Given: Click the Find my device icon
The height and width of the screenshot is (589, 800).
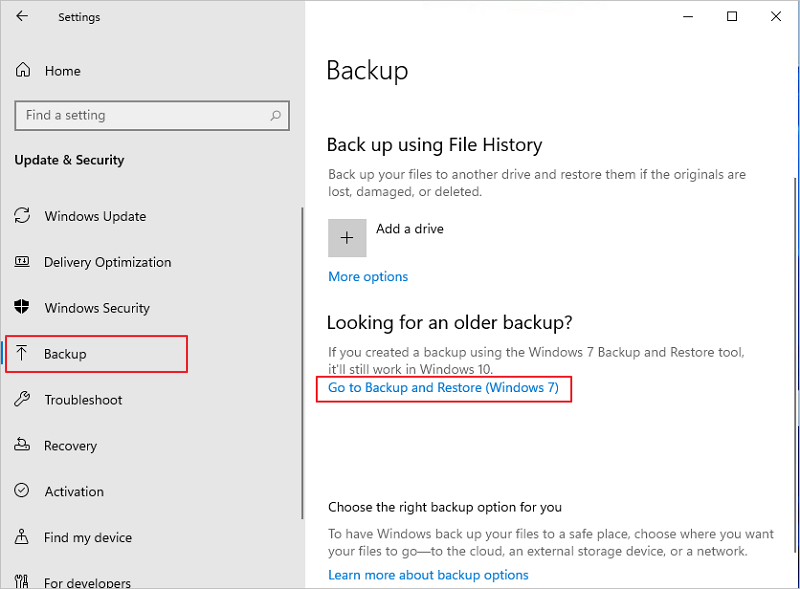Looking at the screenshot, I should tap(23, 538).
